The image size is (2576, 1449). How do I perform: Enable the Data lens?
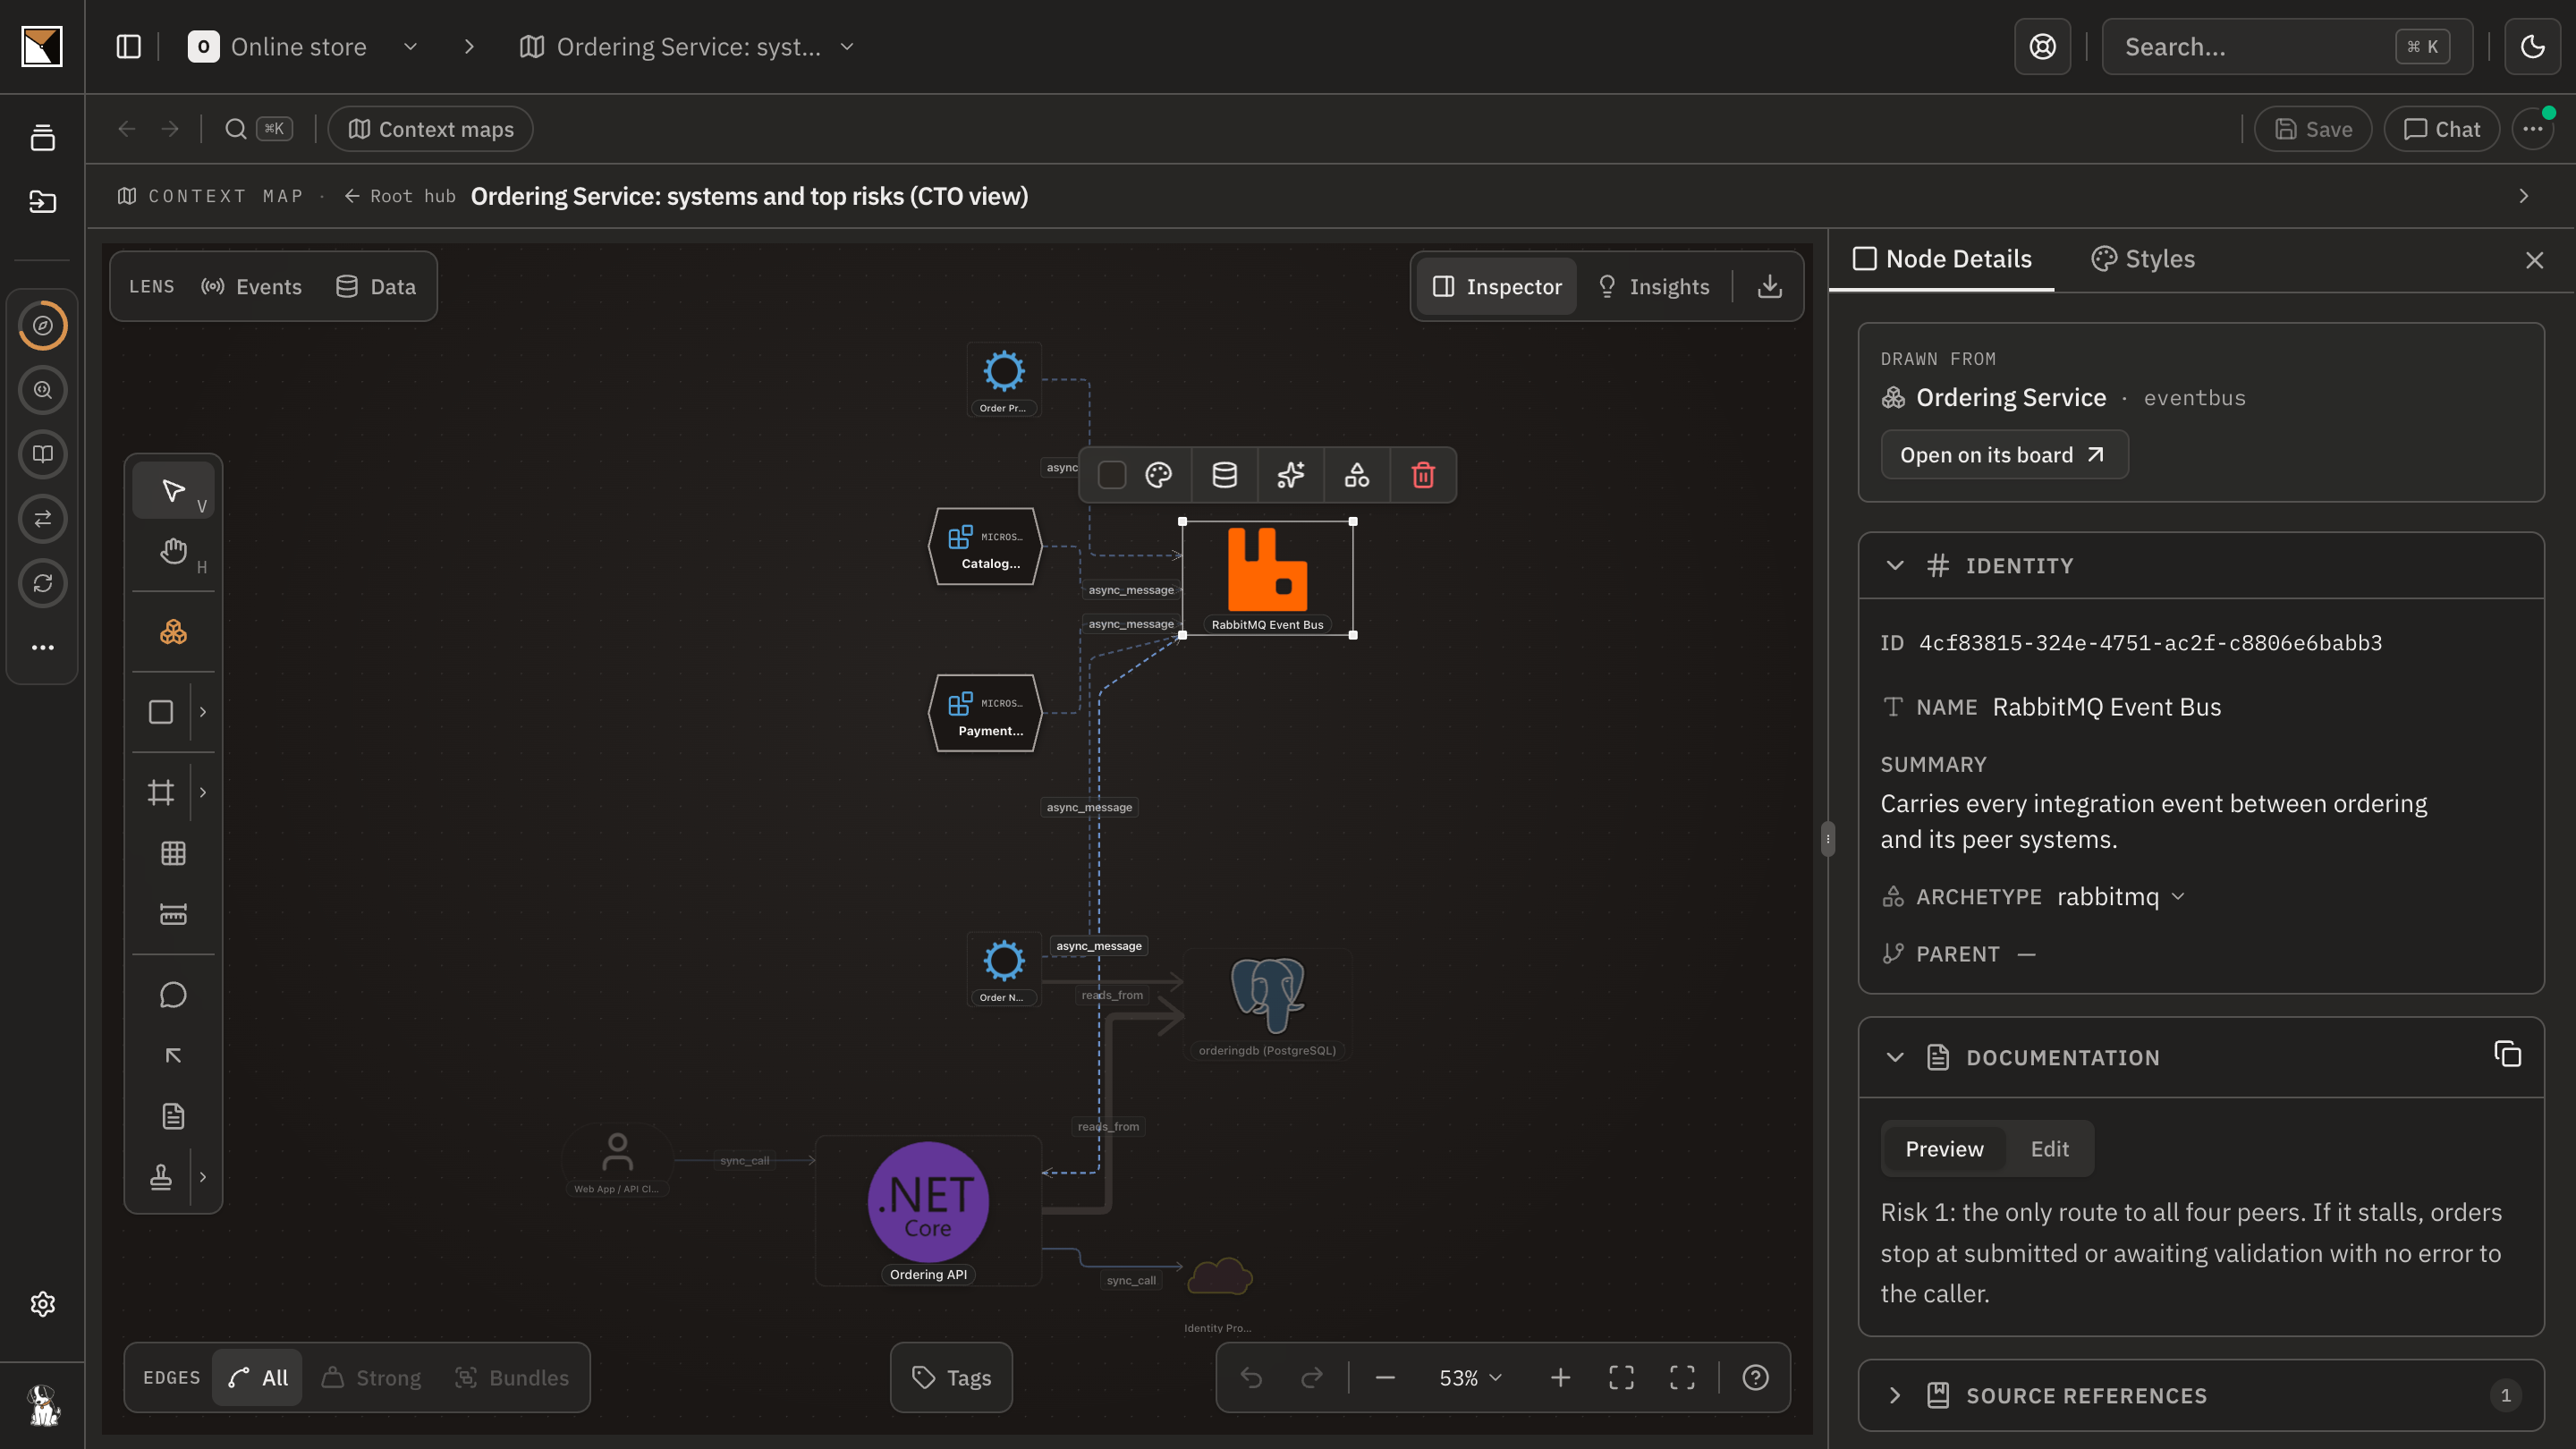[x=376, y=287]
